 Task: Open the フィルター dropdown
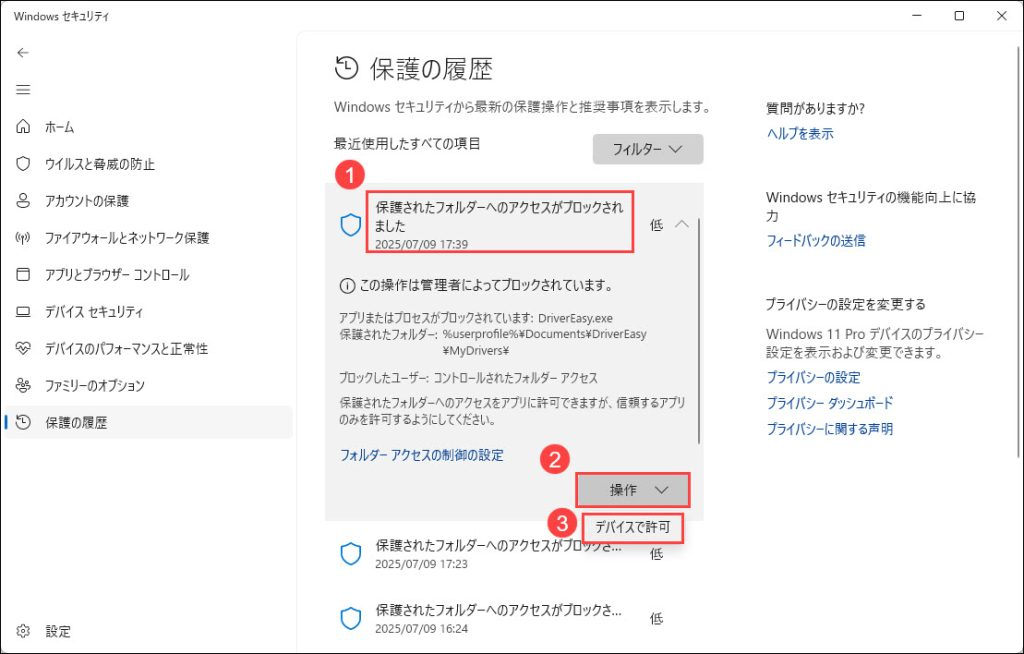(648, 149)
